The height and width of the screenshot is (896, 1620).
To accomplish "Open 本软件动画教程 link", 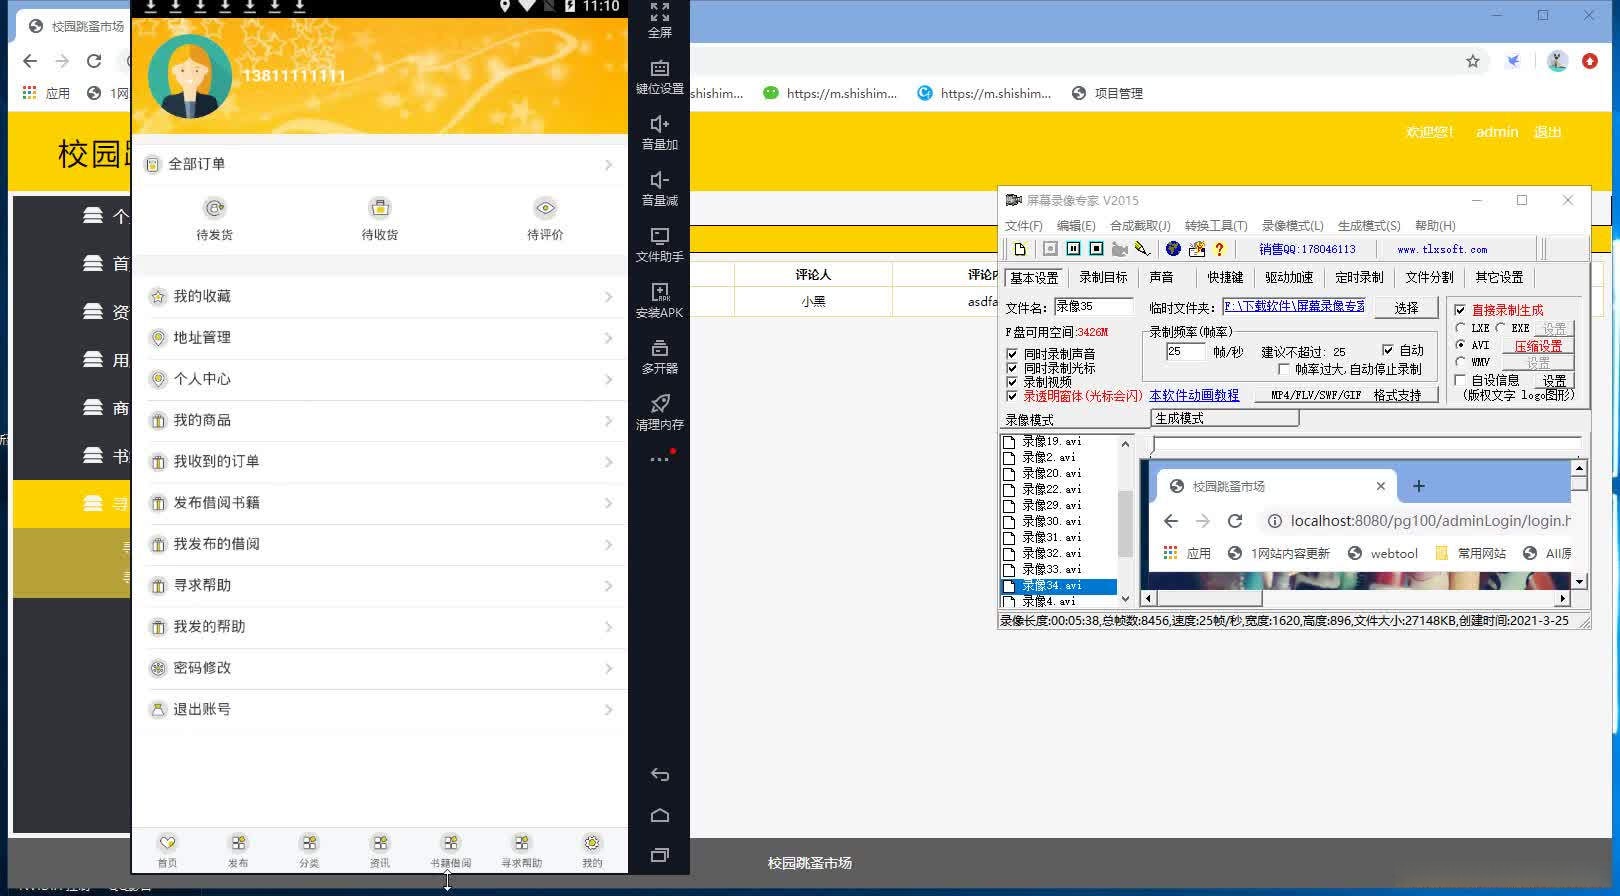I will tap(1194, 396).
